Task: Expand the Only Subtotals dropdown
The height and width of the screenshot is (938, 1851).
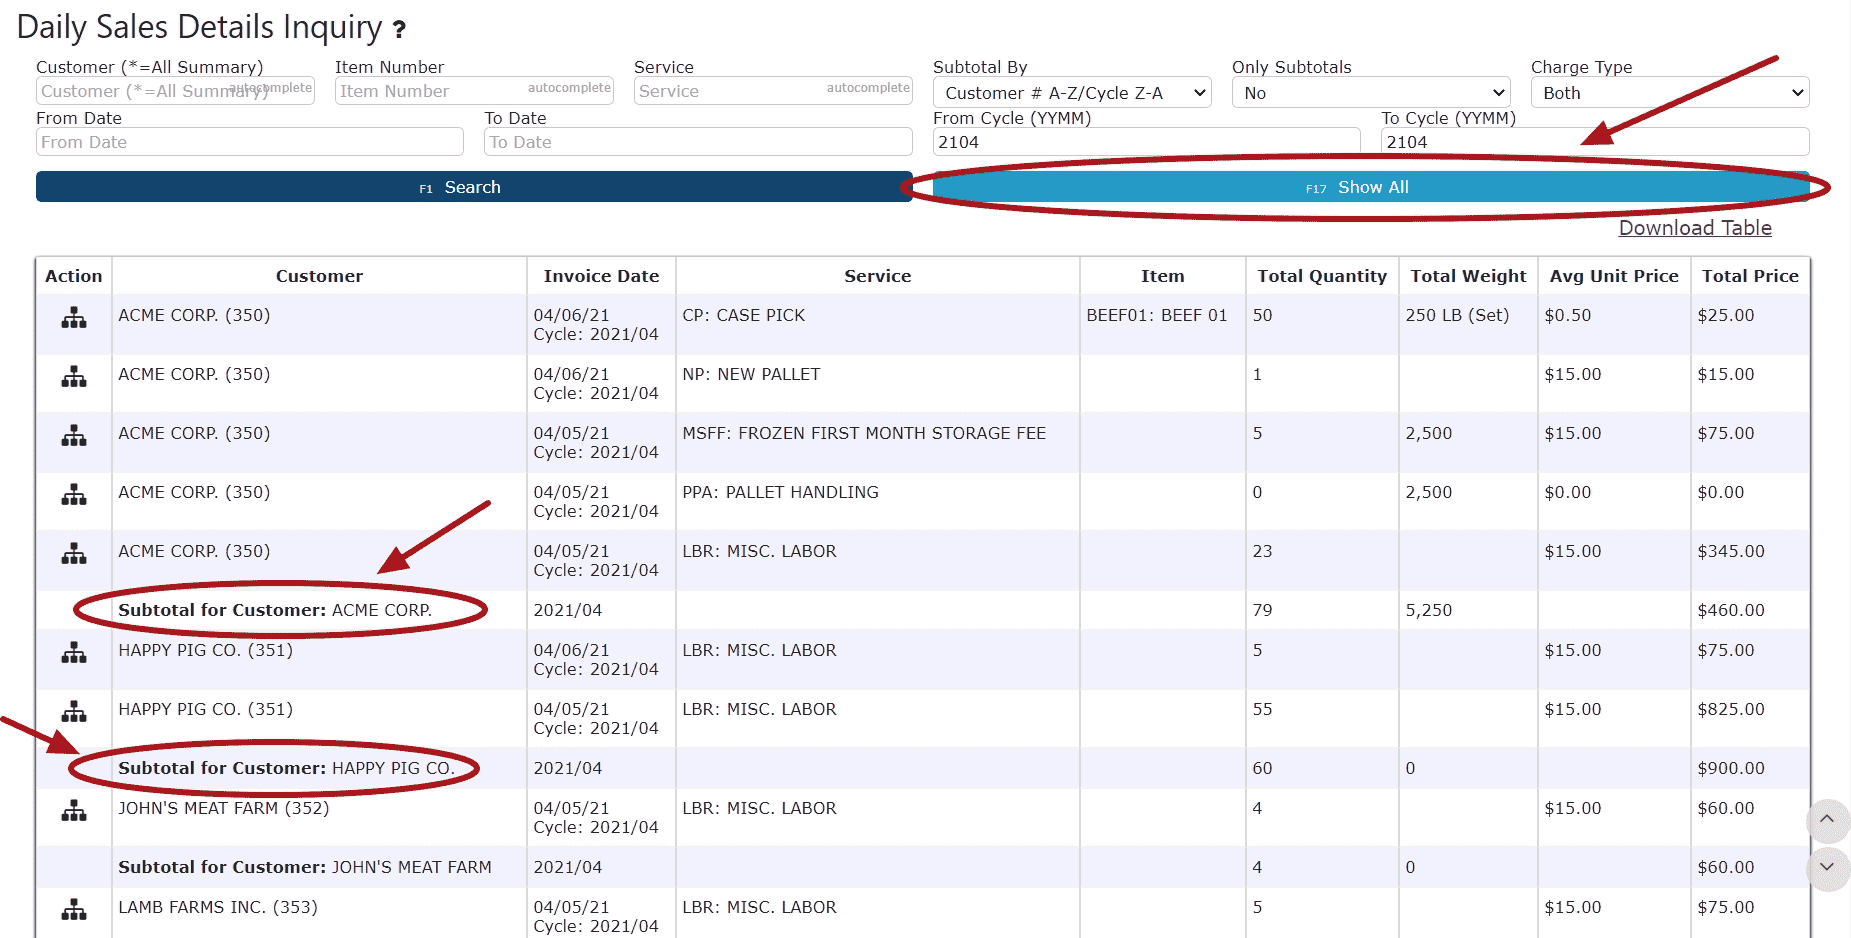Action: click(x=1370, y=93)
